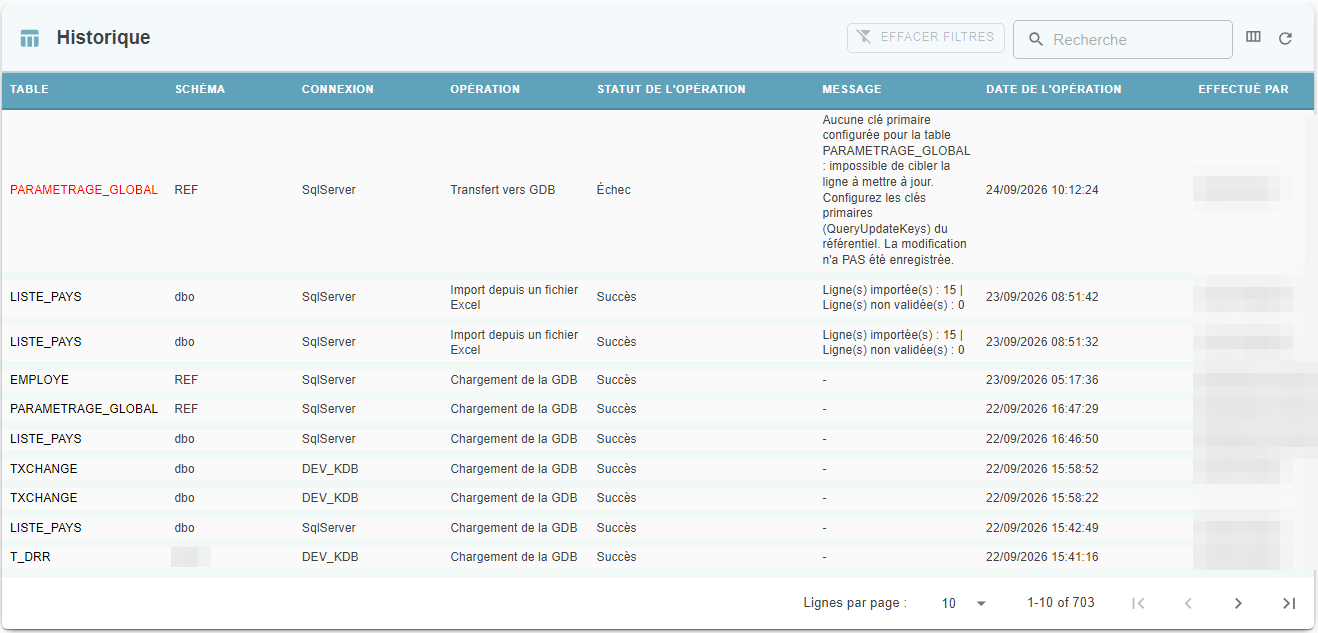The height and width of the screenshot is (633, 1318).
Task: Focus the Recherche search field
Action: [x=1123, y=40]
